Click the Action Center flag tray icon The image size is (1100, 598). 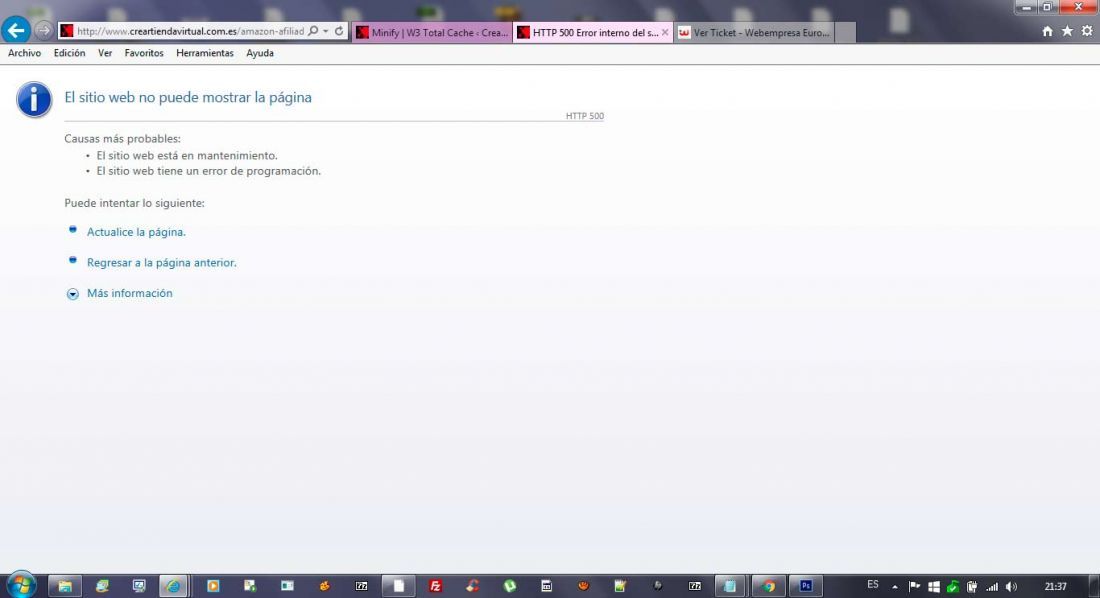click(914, 587)
